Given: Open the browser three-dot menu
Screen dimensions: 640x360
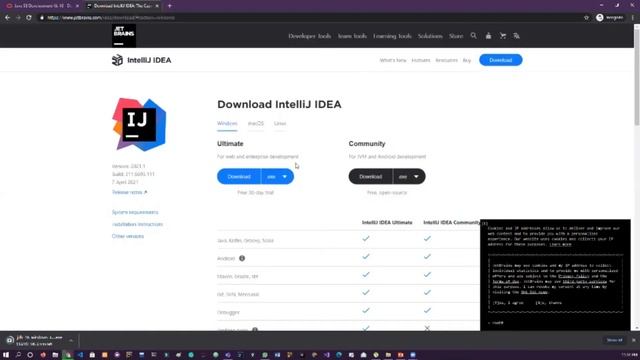Looking at the screenshot, I should point(633,18).
